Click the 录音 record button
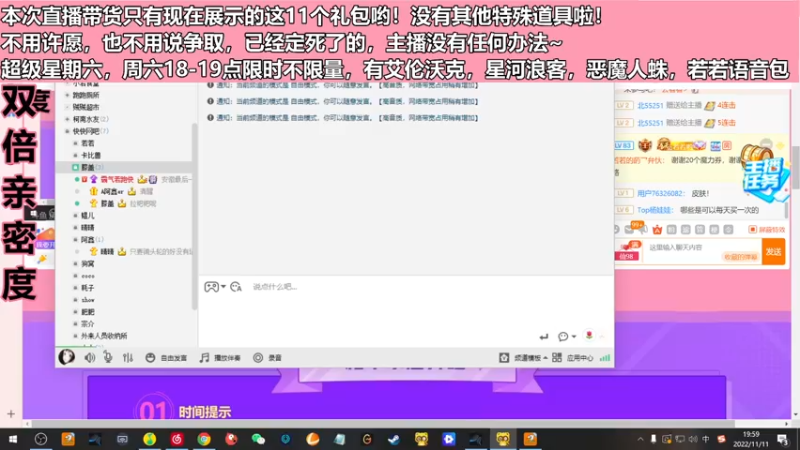This screenshot has width=800, height=450. (x=267, y=358)
